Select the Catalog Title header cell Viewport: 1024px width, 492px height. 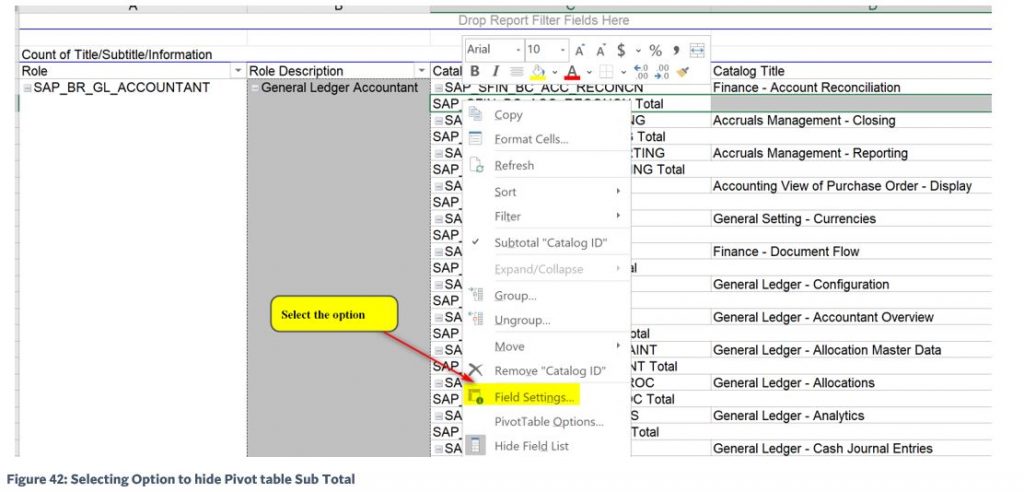[x=851, y=71]
